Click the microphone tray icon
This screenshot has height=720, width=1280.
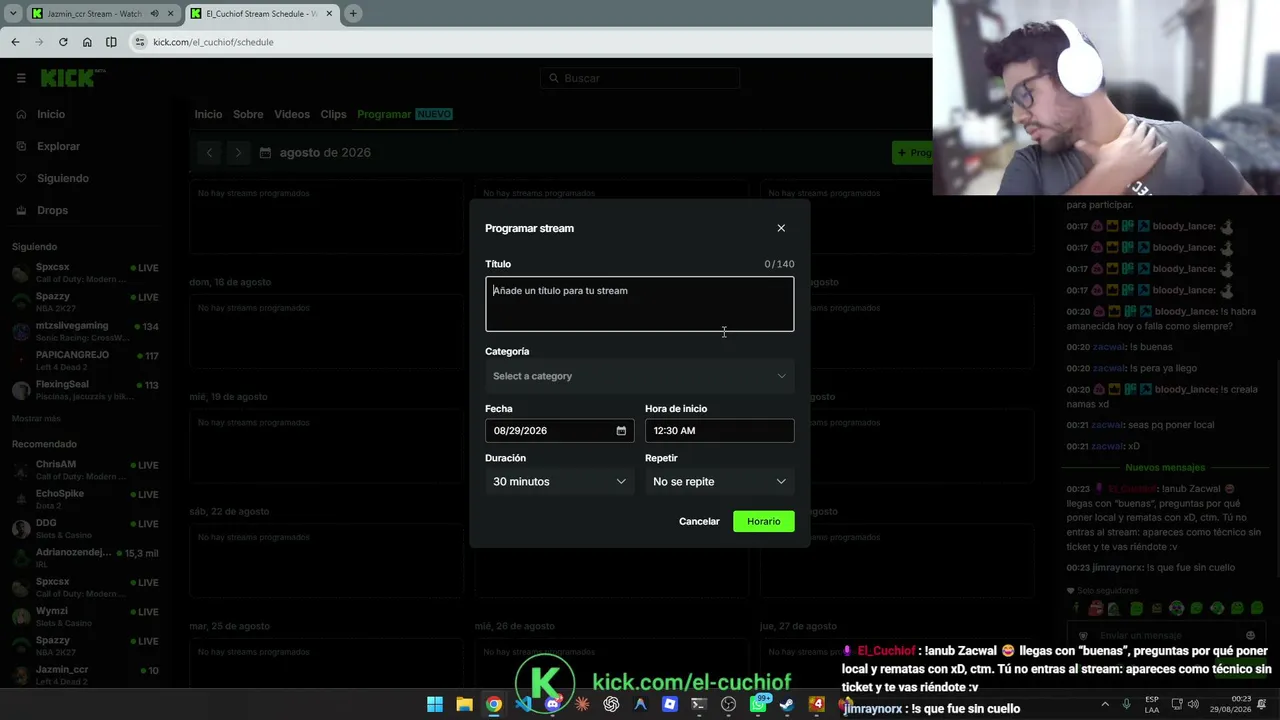(x=1127, y=704)
